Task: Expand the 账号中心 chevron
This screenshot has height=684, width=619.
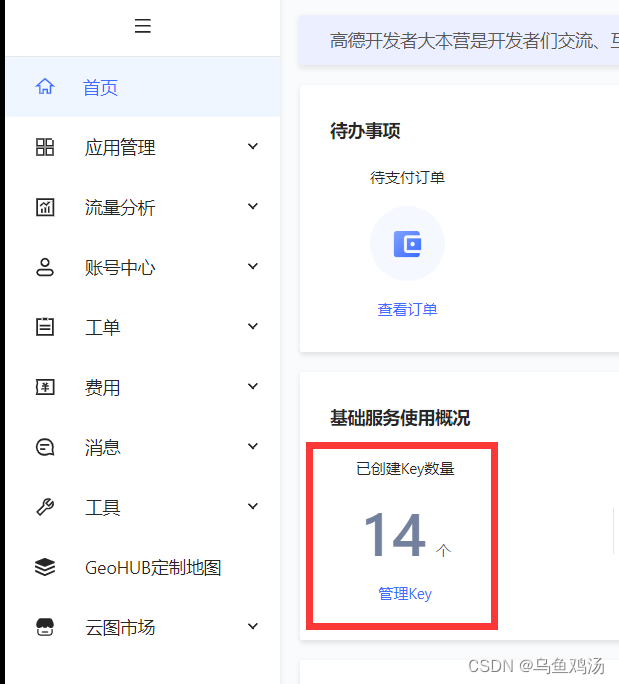Action: tap(253, 266)
